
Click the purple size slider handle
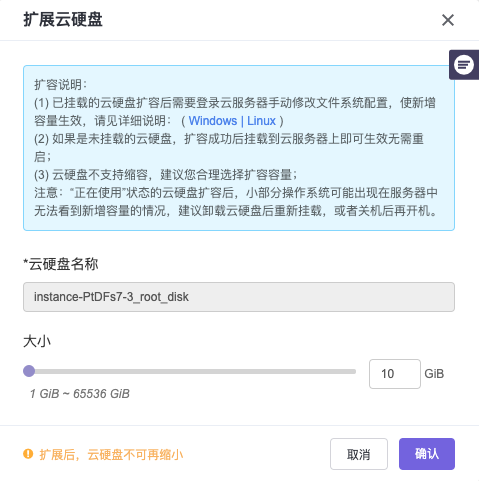point(29,371)
